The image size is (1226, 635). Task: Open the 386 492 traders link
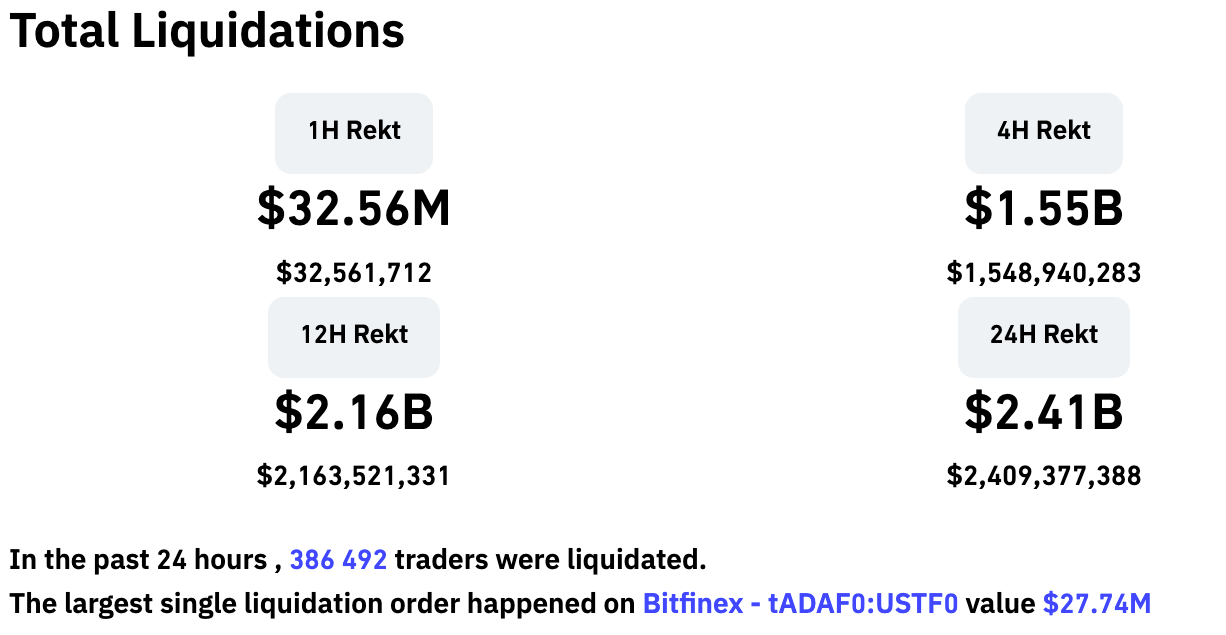[338, 561]
